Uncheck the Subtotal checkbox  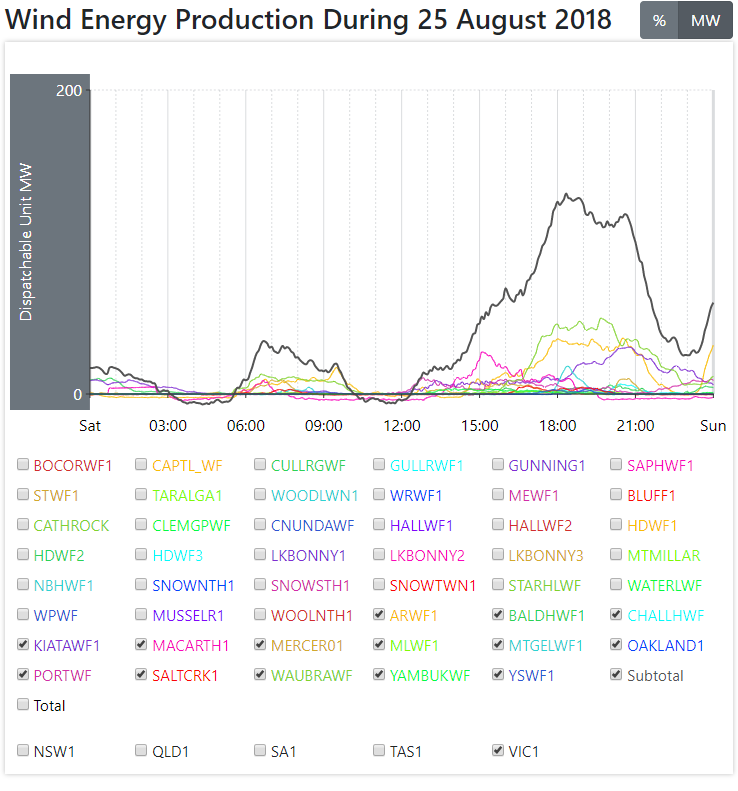point(617,675)
